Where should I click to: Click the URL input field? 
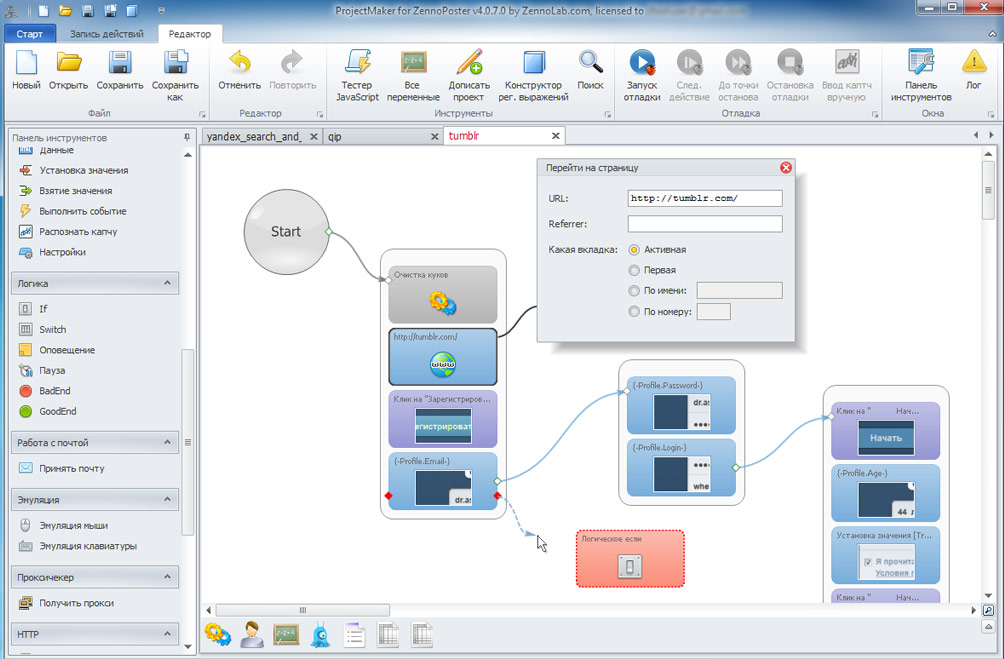(x=705, y=198)
